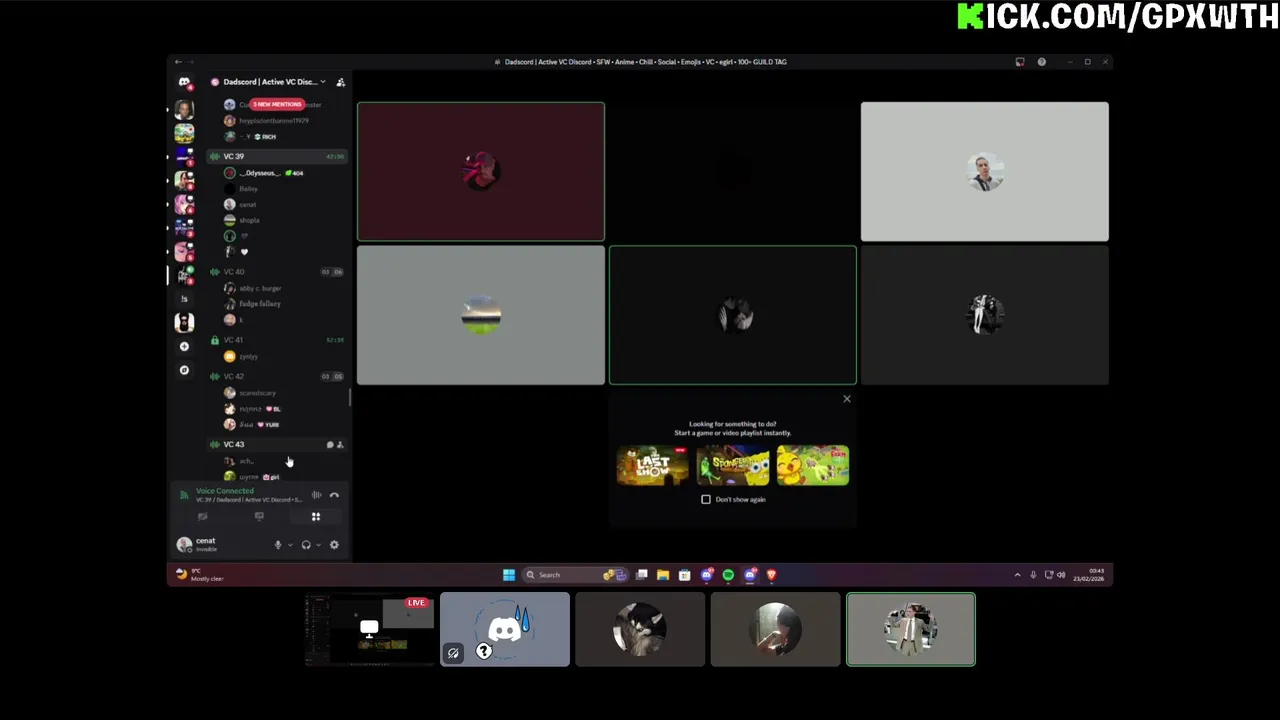The width and height of the screenshot is (1280, 720).
Task: Expand microphone input options arrow
Action: click(x=290, y=545)
